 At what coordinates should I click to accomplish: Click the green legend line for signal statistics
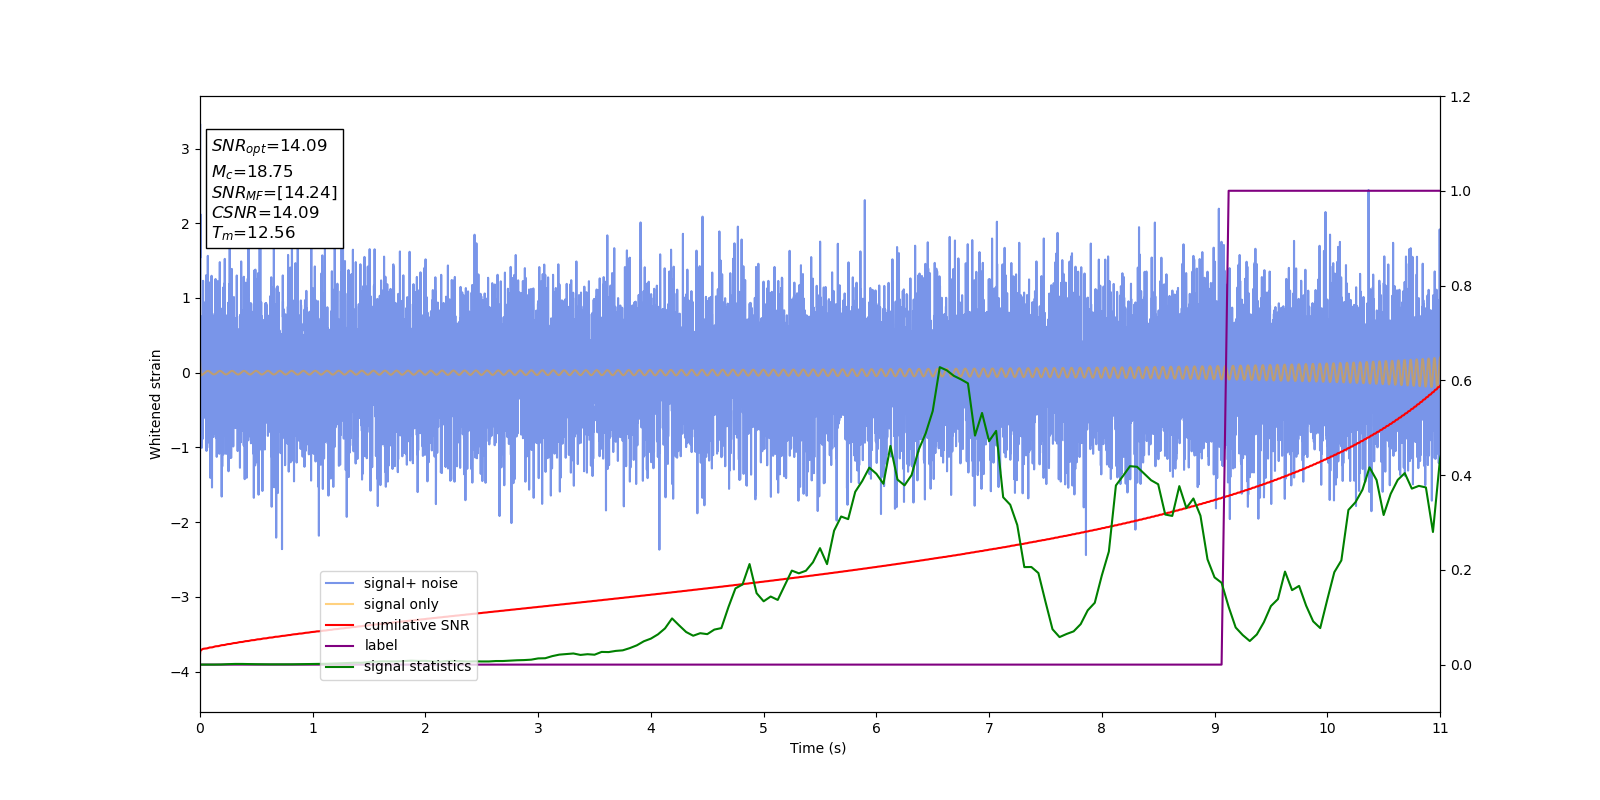340,666
